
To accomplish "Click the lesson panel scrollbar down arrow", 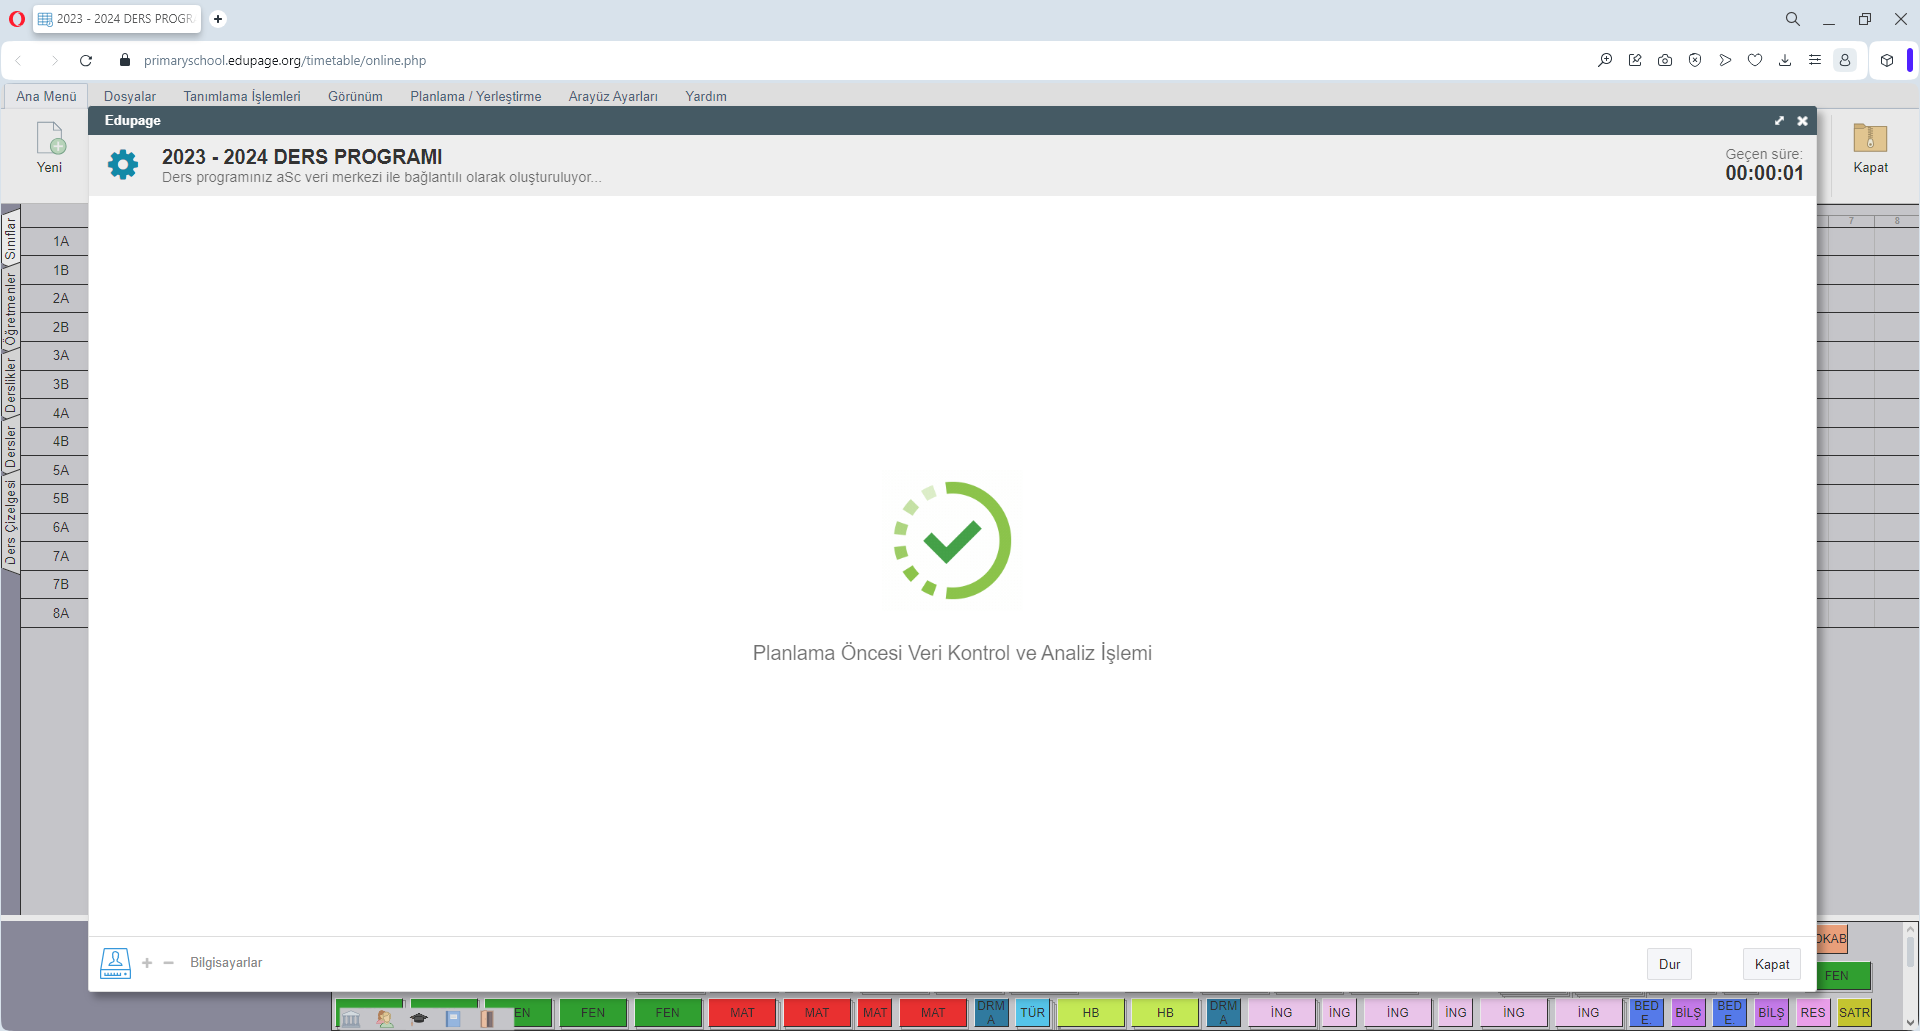I will coord(1910,1022).
